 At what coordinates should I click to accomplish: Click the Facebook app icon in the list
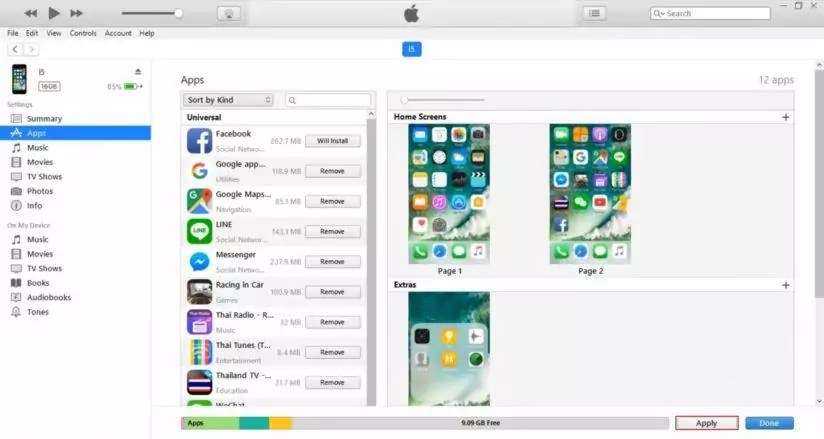click(199, 141)
